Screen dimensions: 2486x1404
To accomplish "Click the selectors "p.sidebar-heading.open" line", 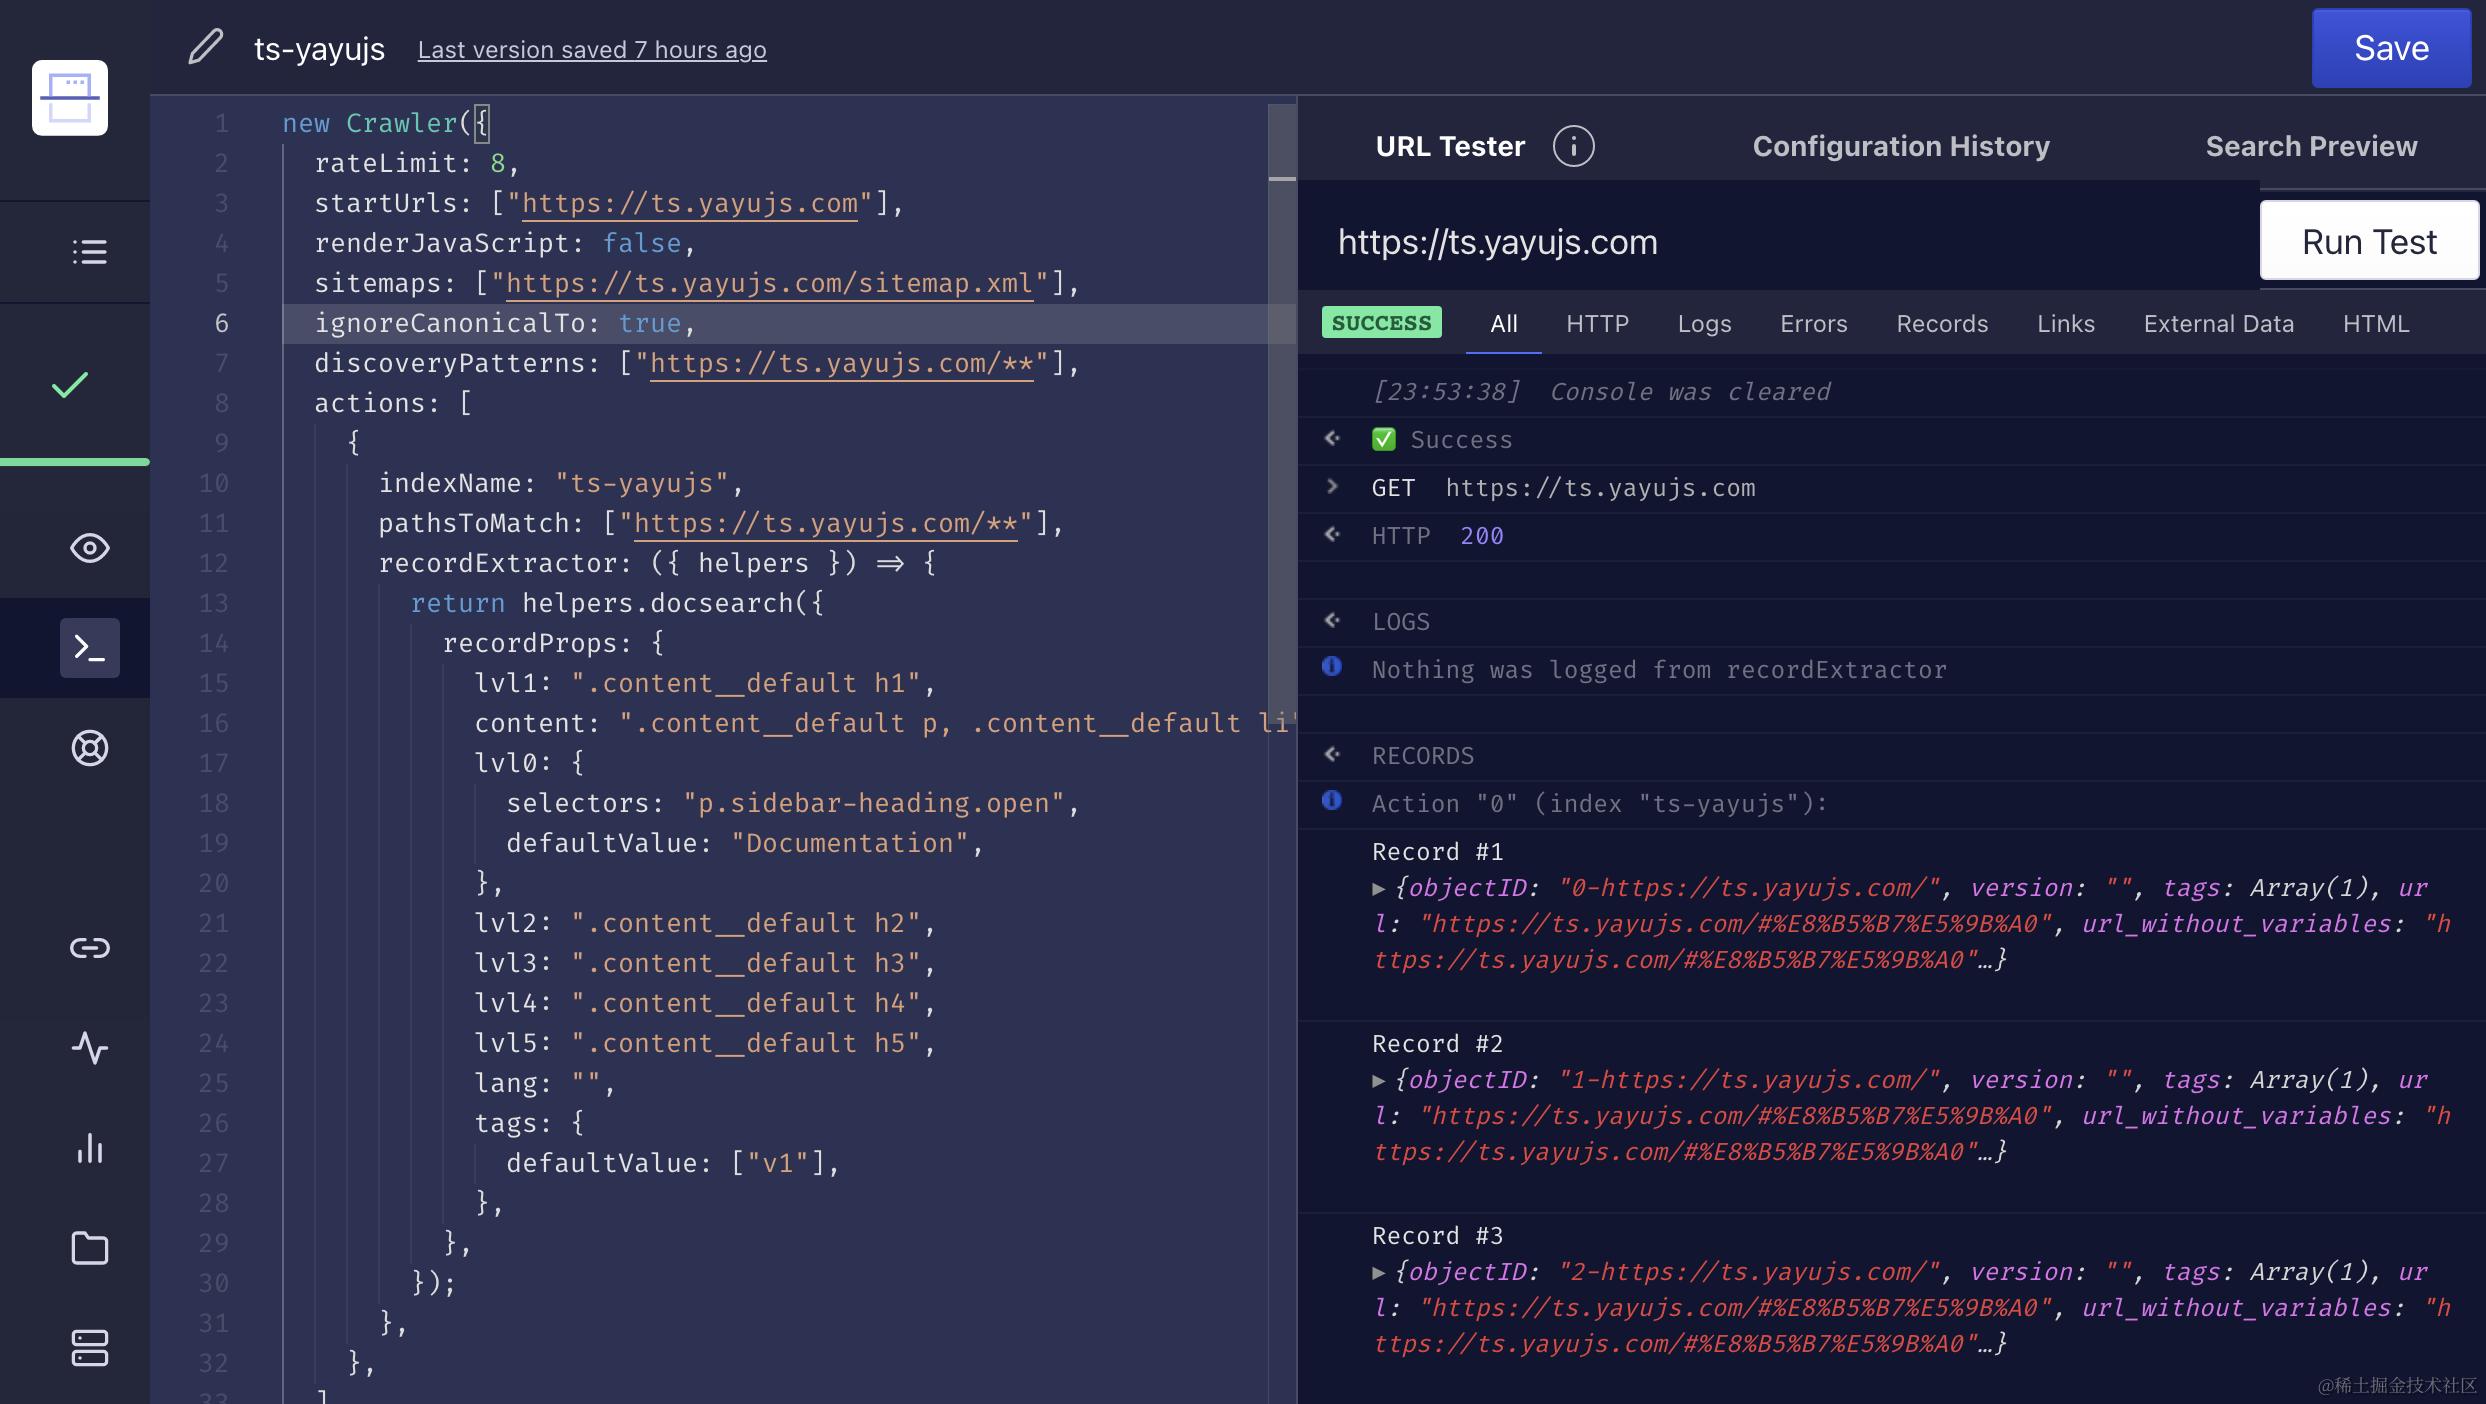I will pyautogui.click(x=793, y=803).
